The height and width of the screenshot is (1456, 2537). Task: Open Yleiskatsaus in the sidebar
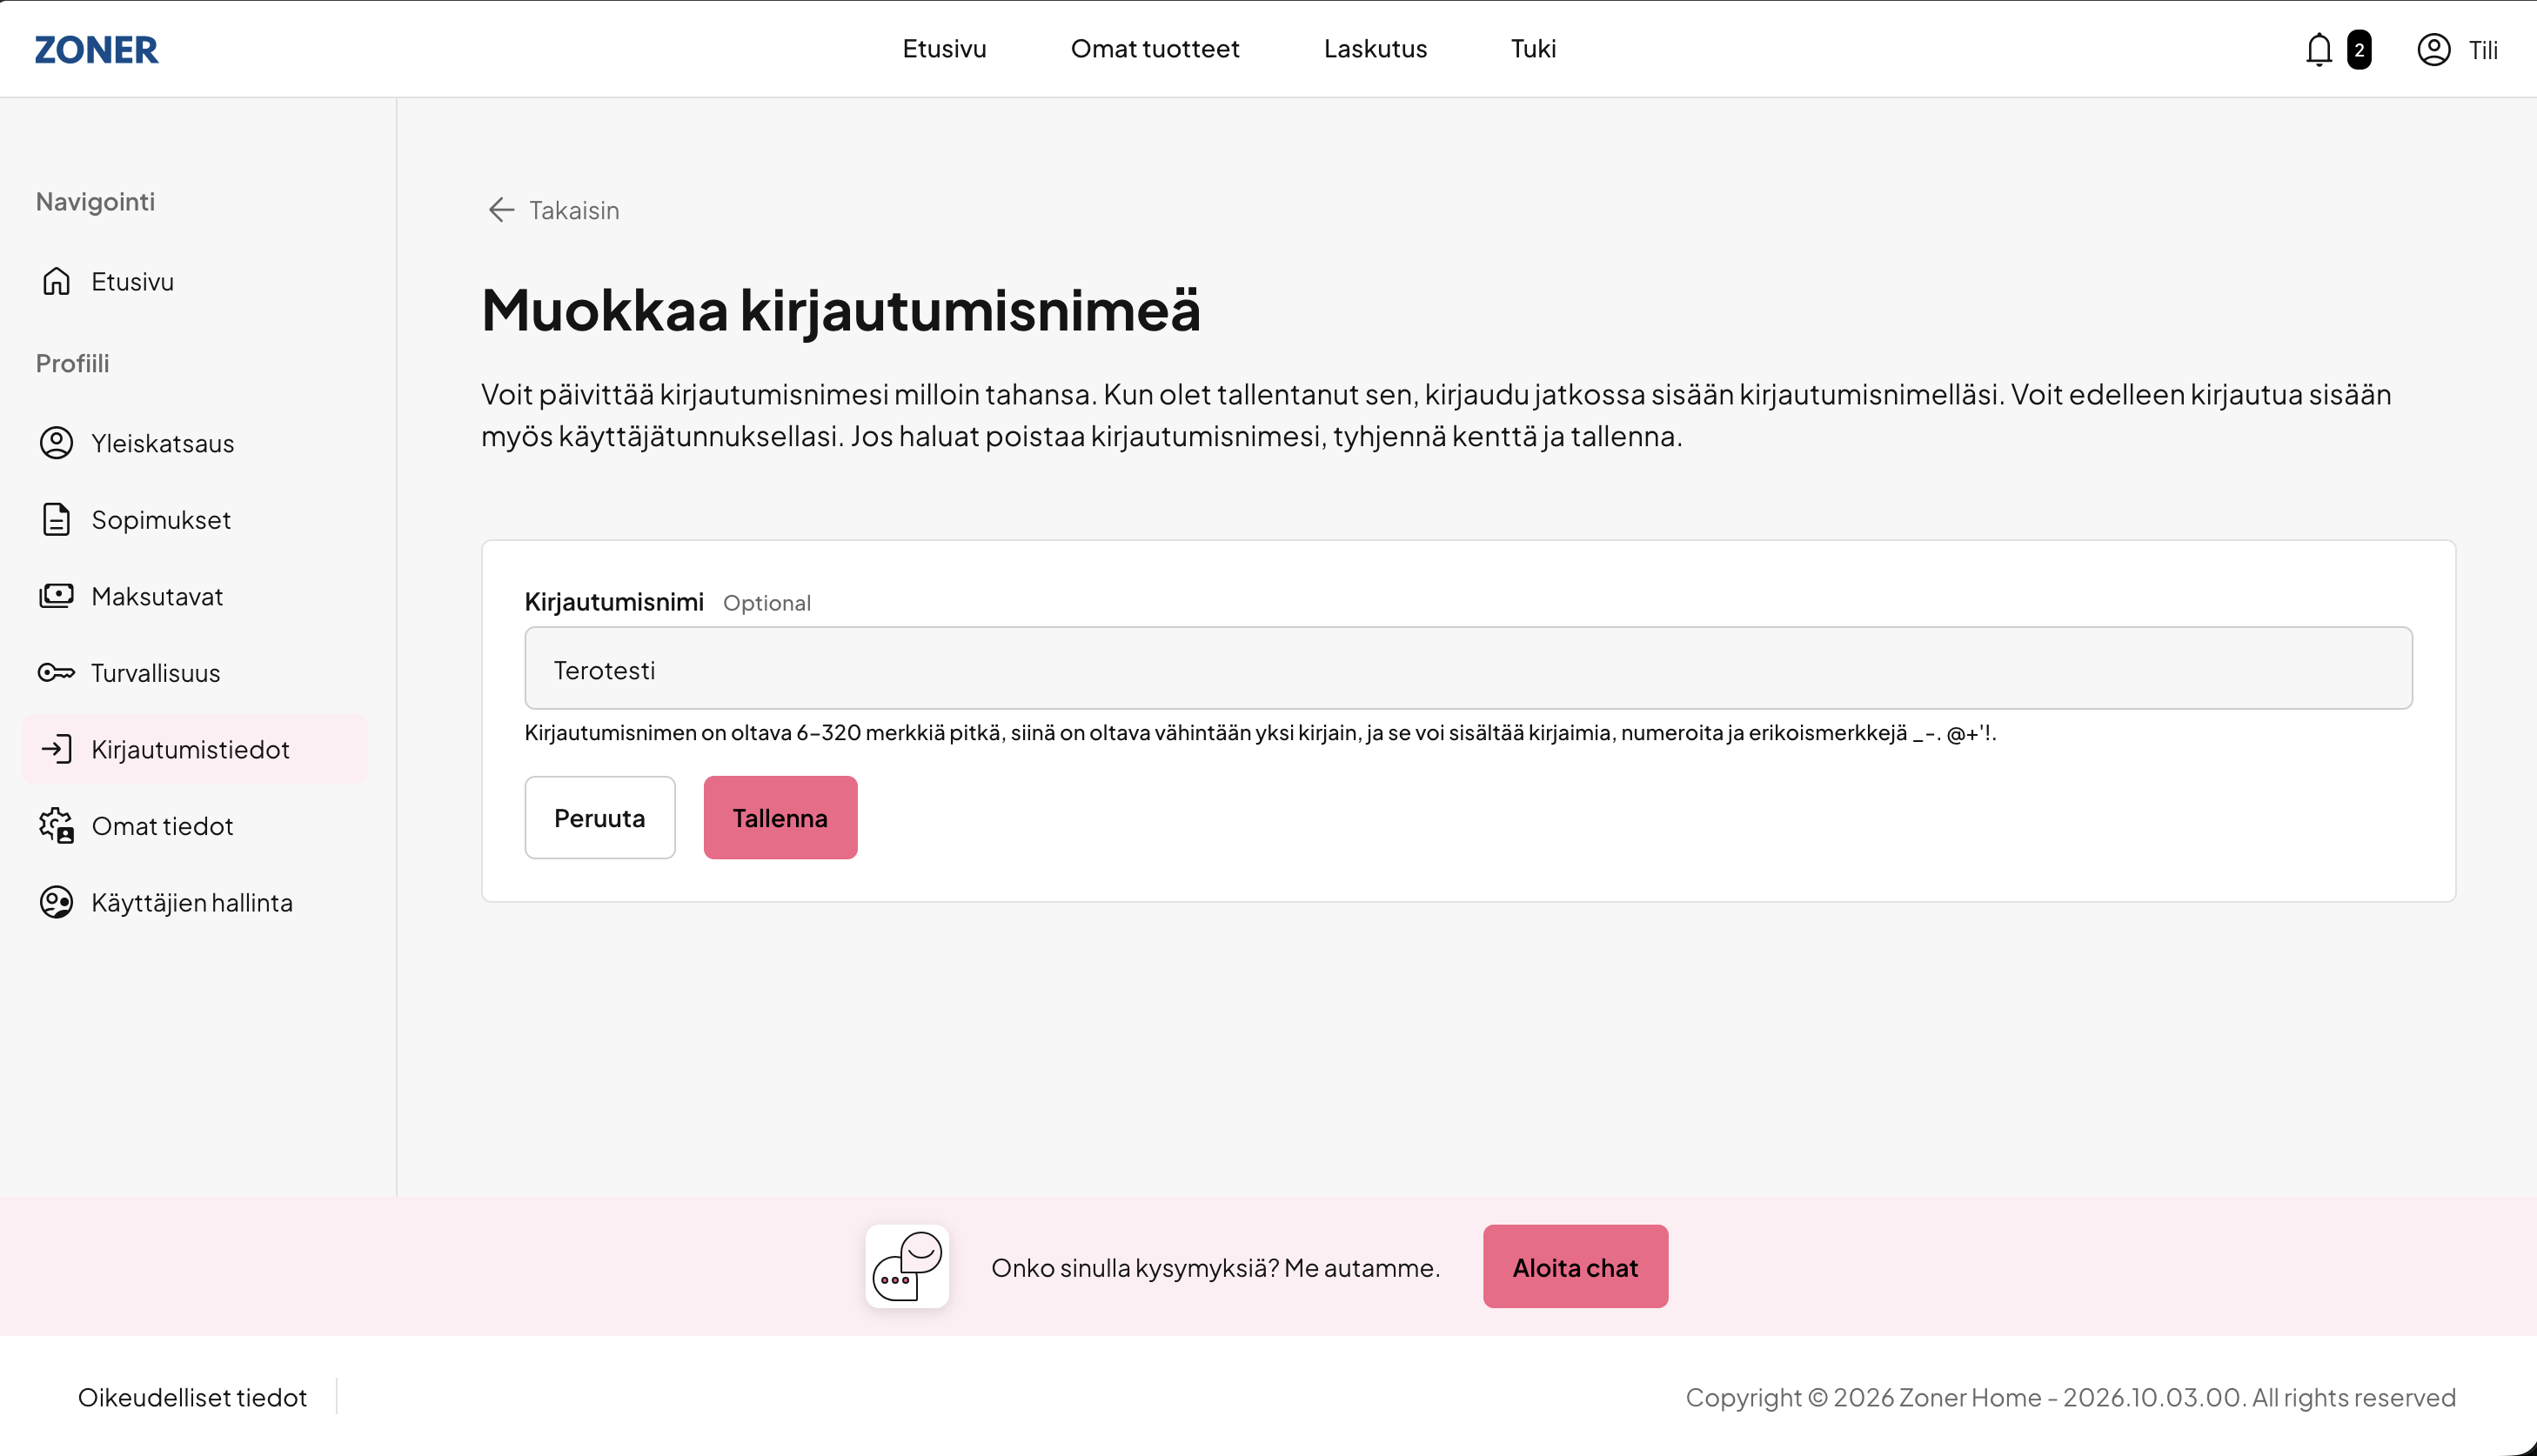[x=162, y=443]
